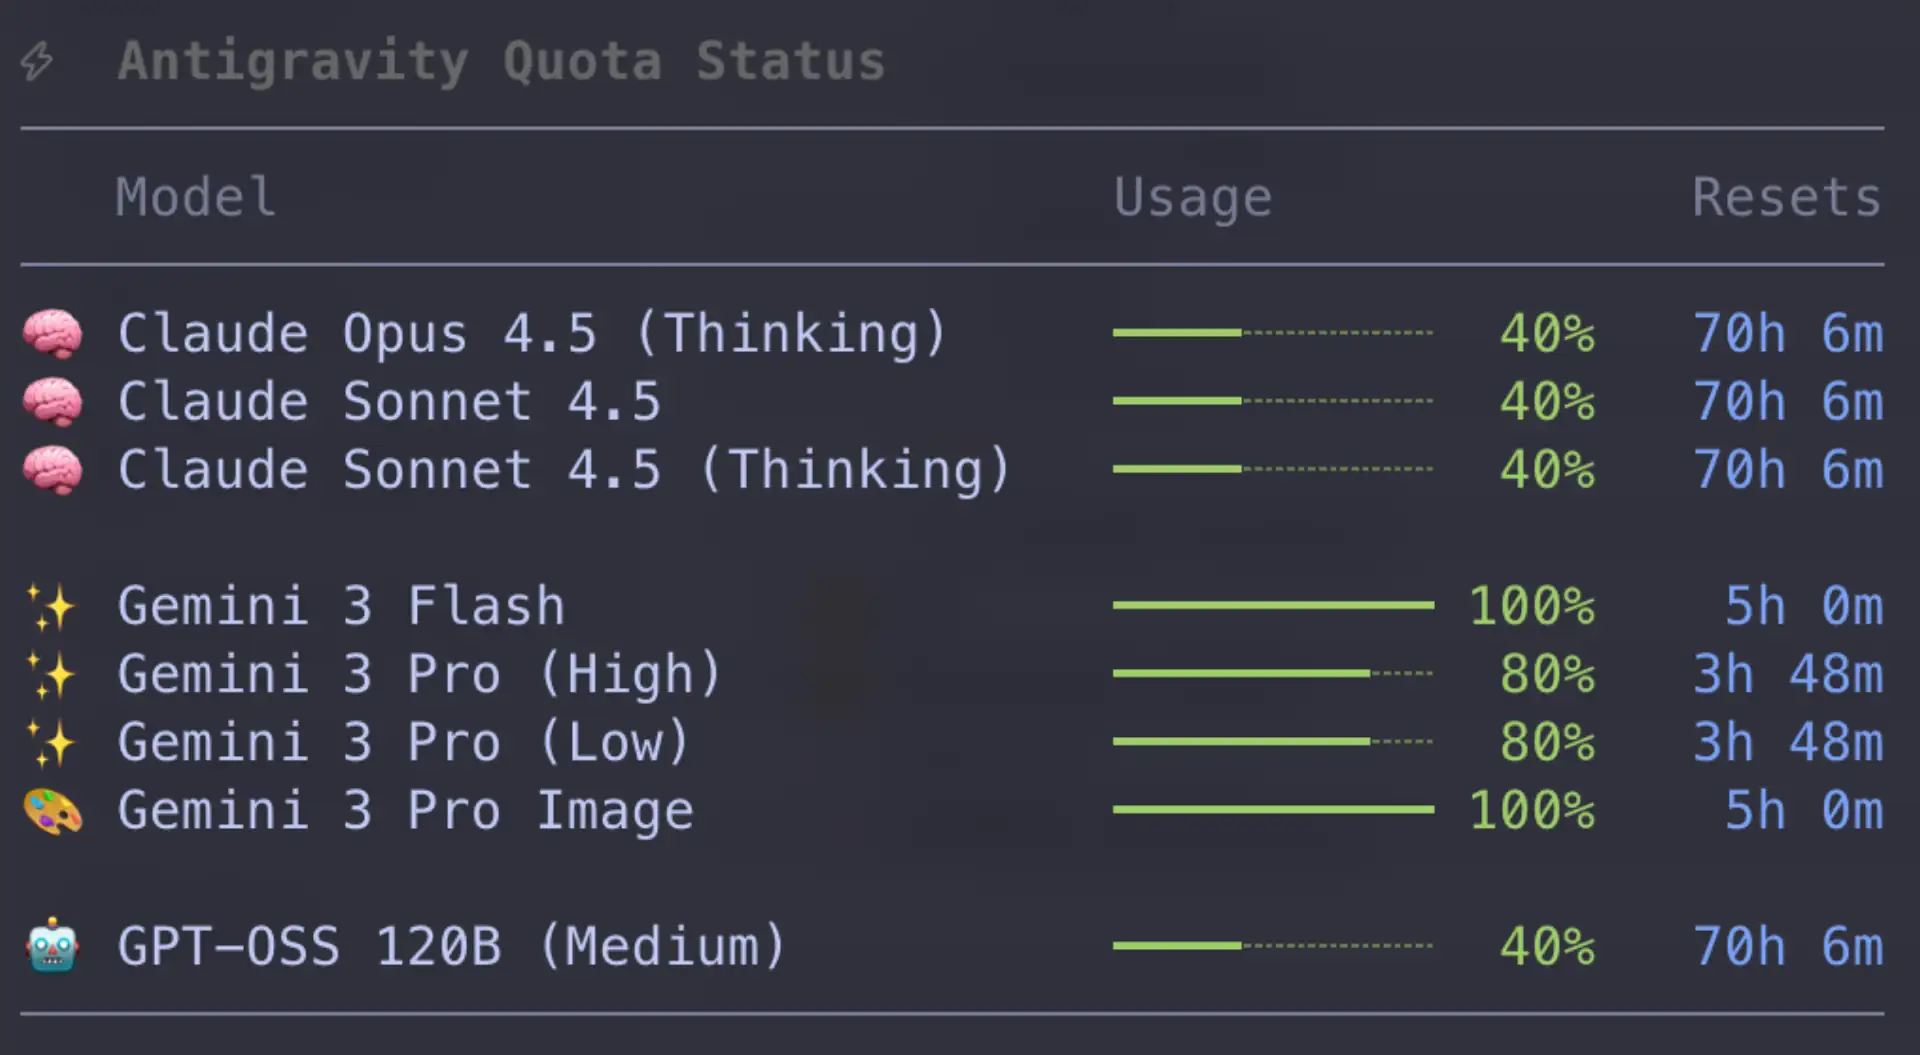Select the GPT-OSS 120B (Medium) model name
The image size is (1920, 1055).
click(452, 946)
